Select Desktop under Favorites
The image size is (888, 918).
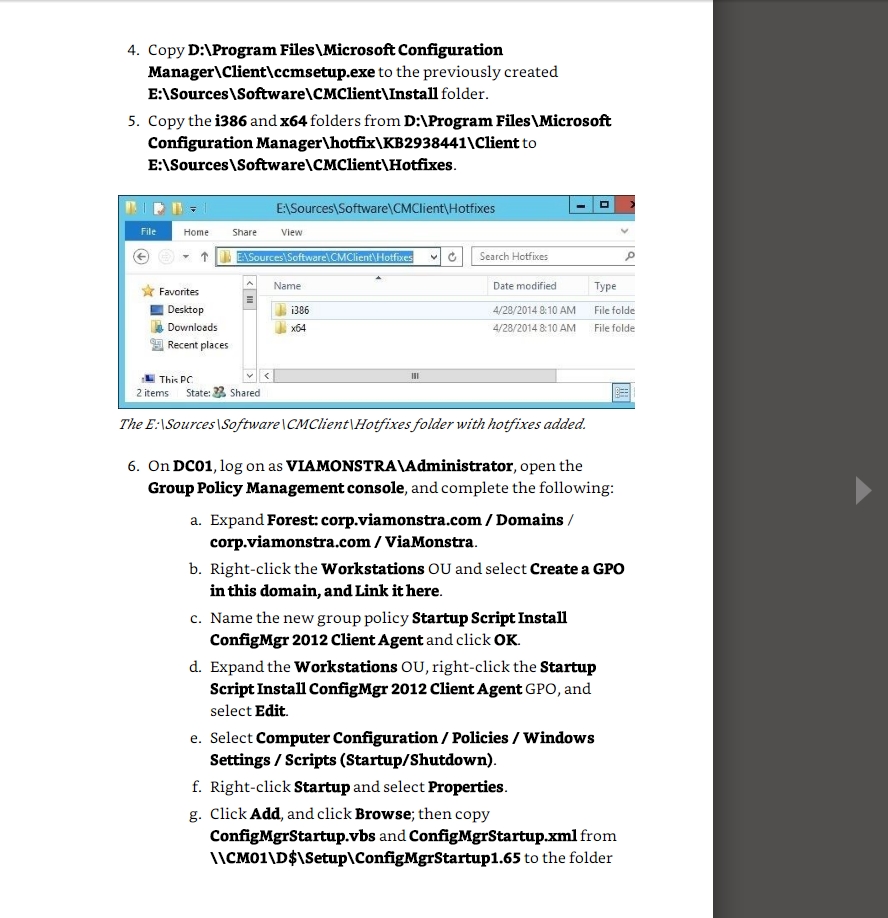185,310
